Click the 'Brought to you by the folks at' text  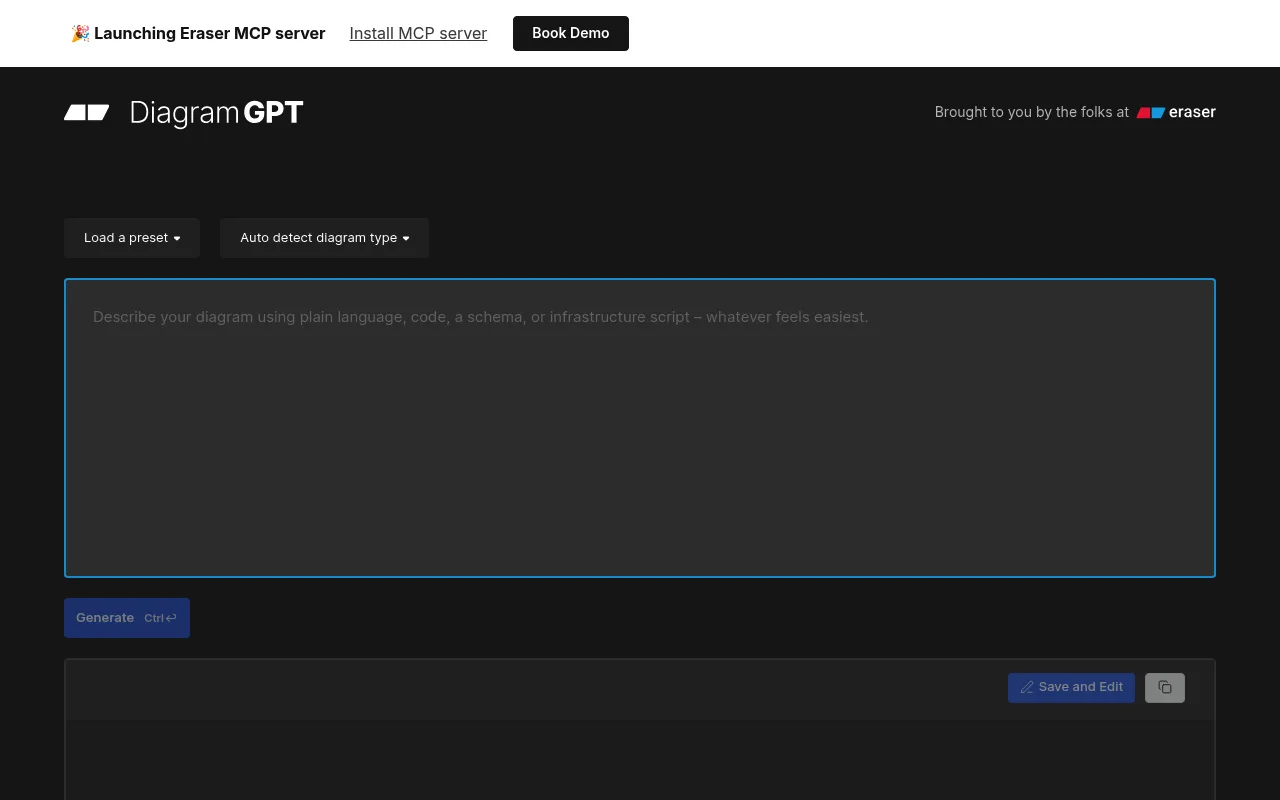coord(1032,112)
